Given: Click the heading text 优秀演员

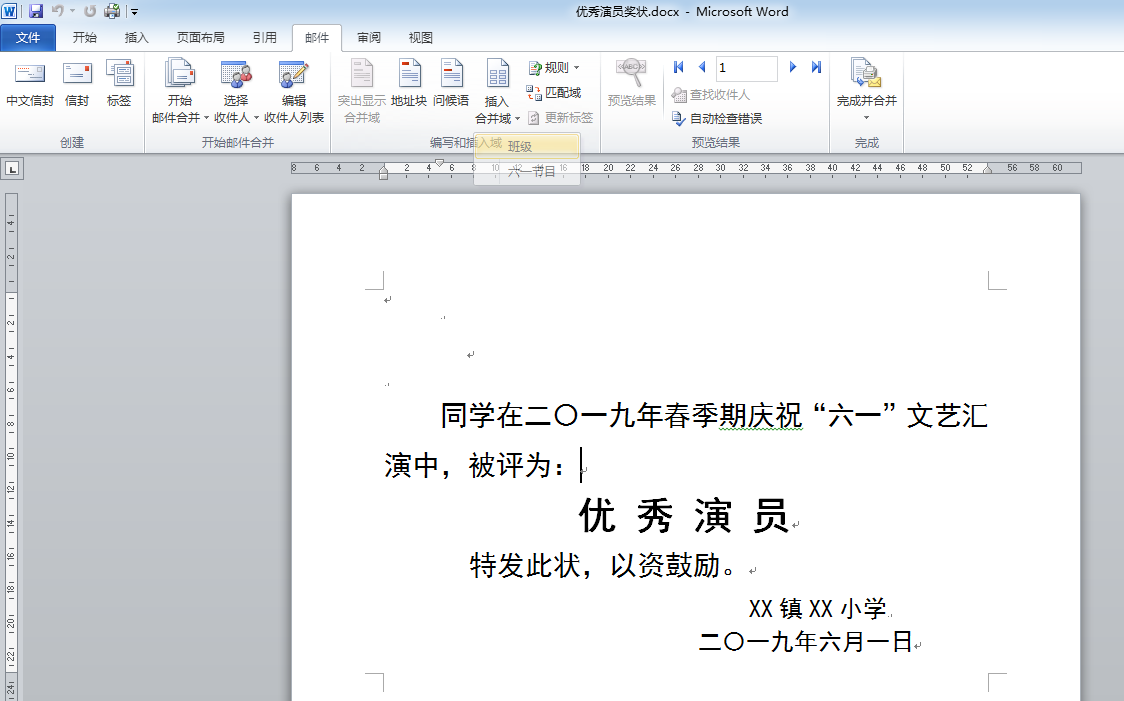Looking at the screenshot, I should coord(684,515).
